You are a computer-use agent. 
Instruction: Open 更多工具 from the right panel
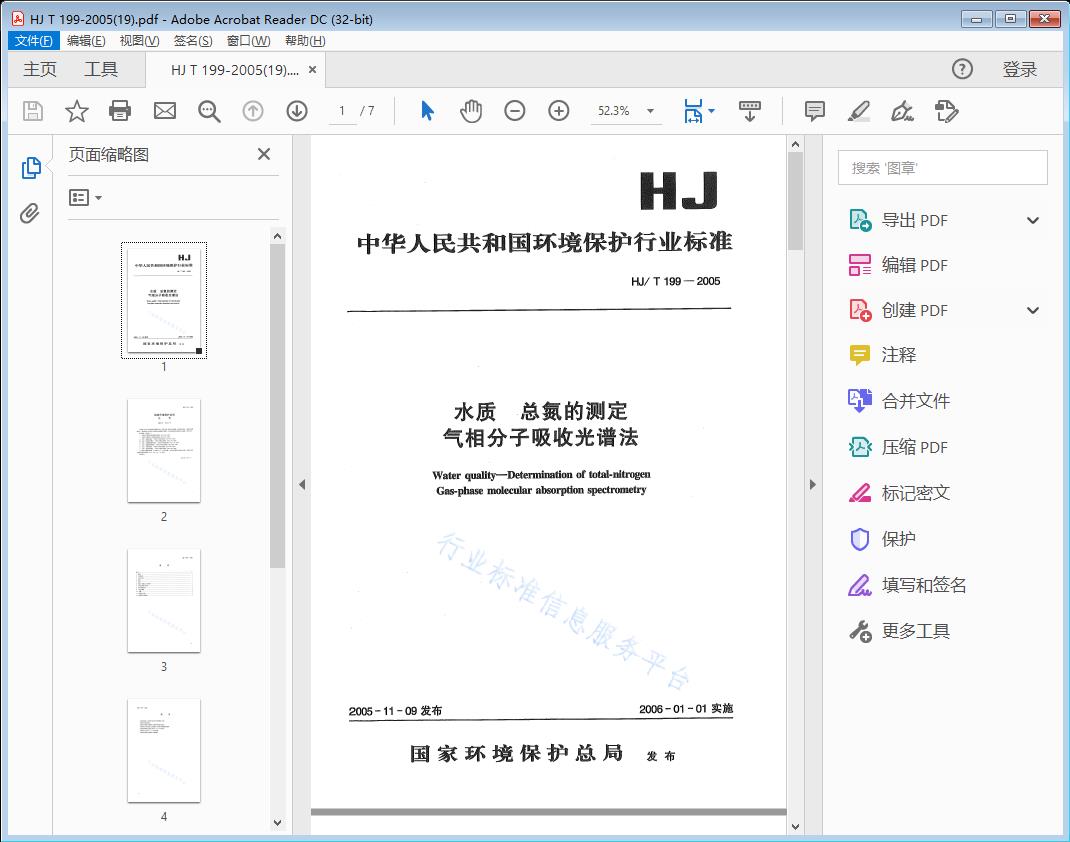coord(915,631)
